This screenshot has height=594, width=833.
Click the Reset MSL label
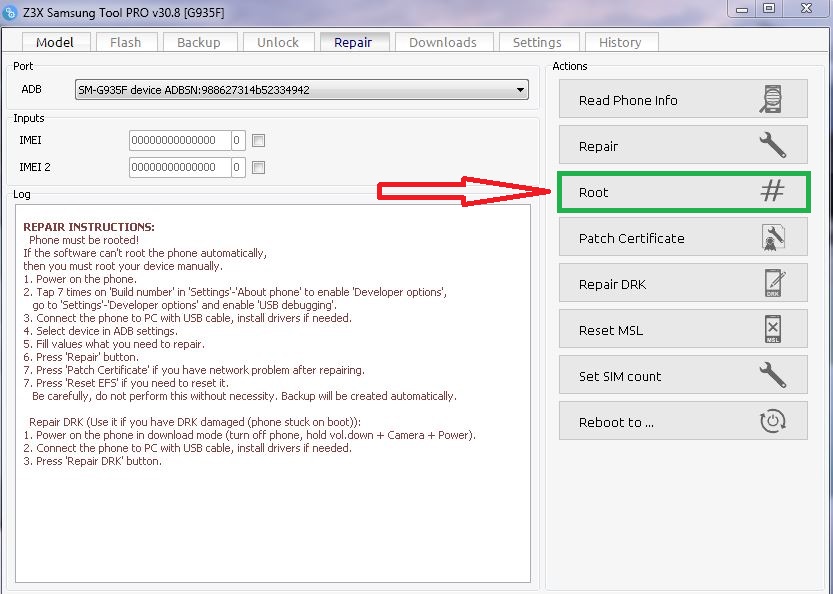pyautogui.click(x=611, y=330)
